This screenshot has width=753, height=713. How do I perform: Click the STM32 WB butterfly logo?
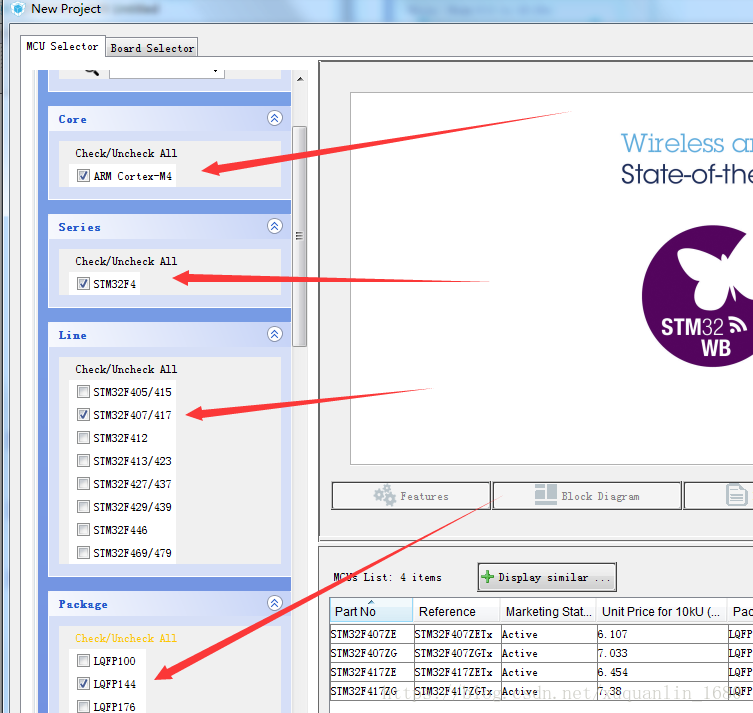coord(697,296)
